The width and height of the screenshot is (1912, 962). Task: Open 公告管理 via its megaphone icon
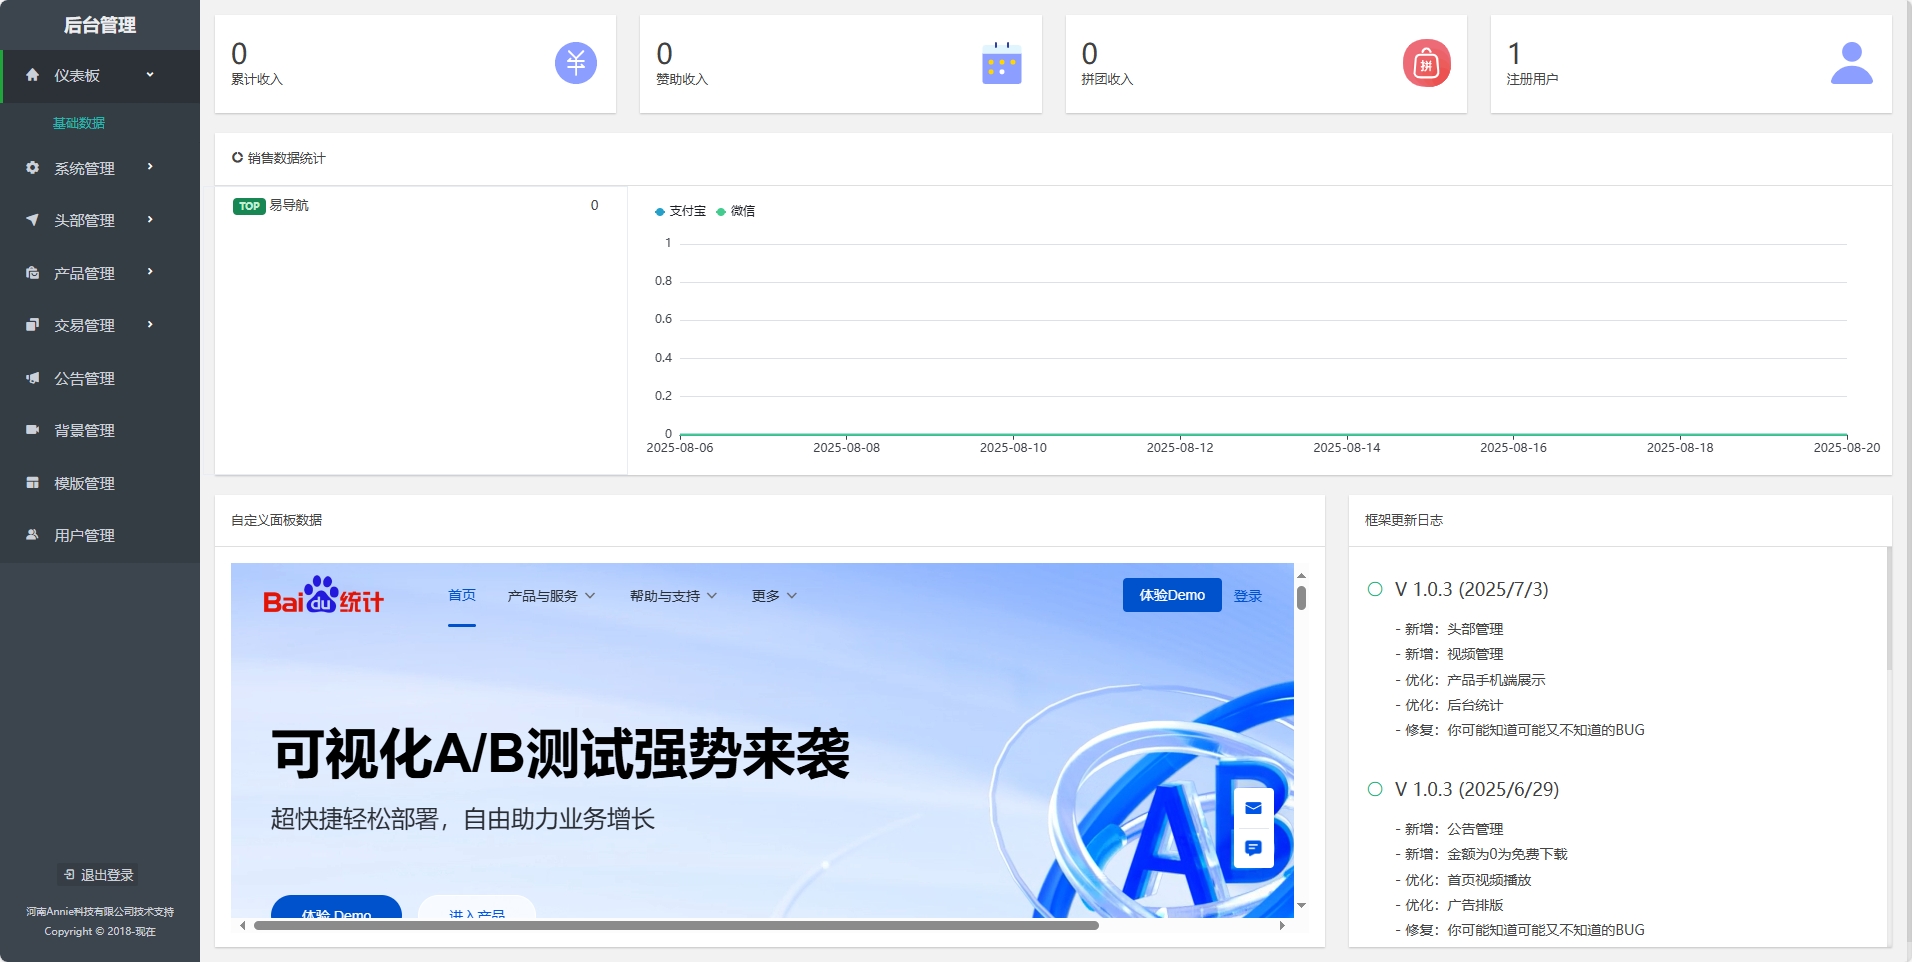(33, 378)
